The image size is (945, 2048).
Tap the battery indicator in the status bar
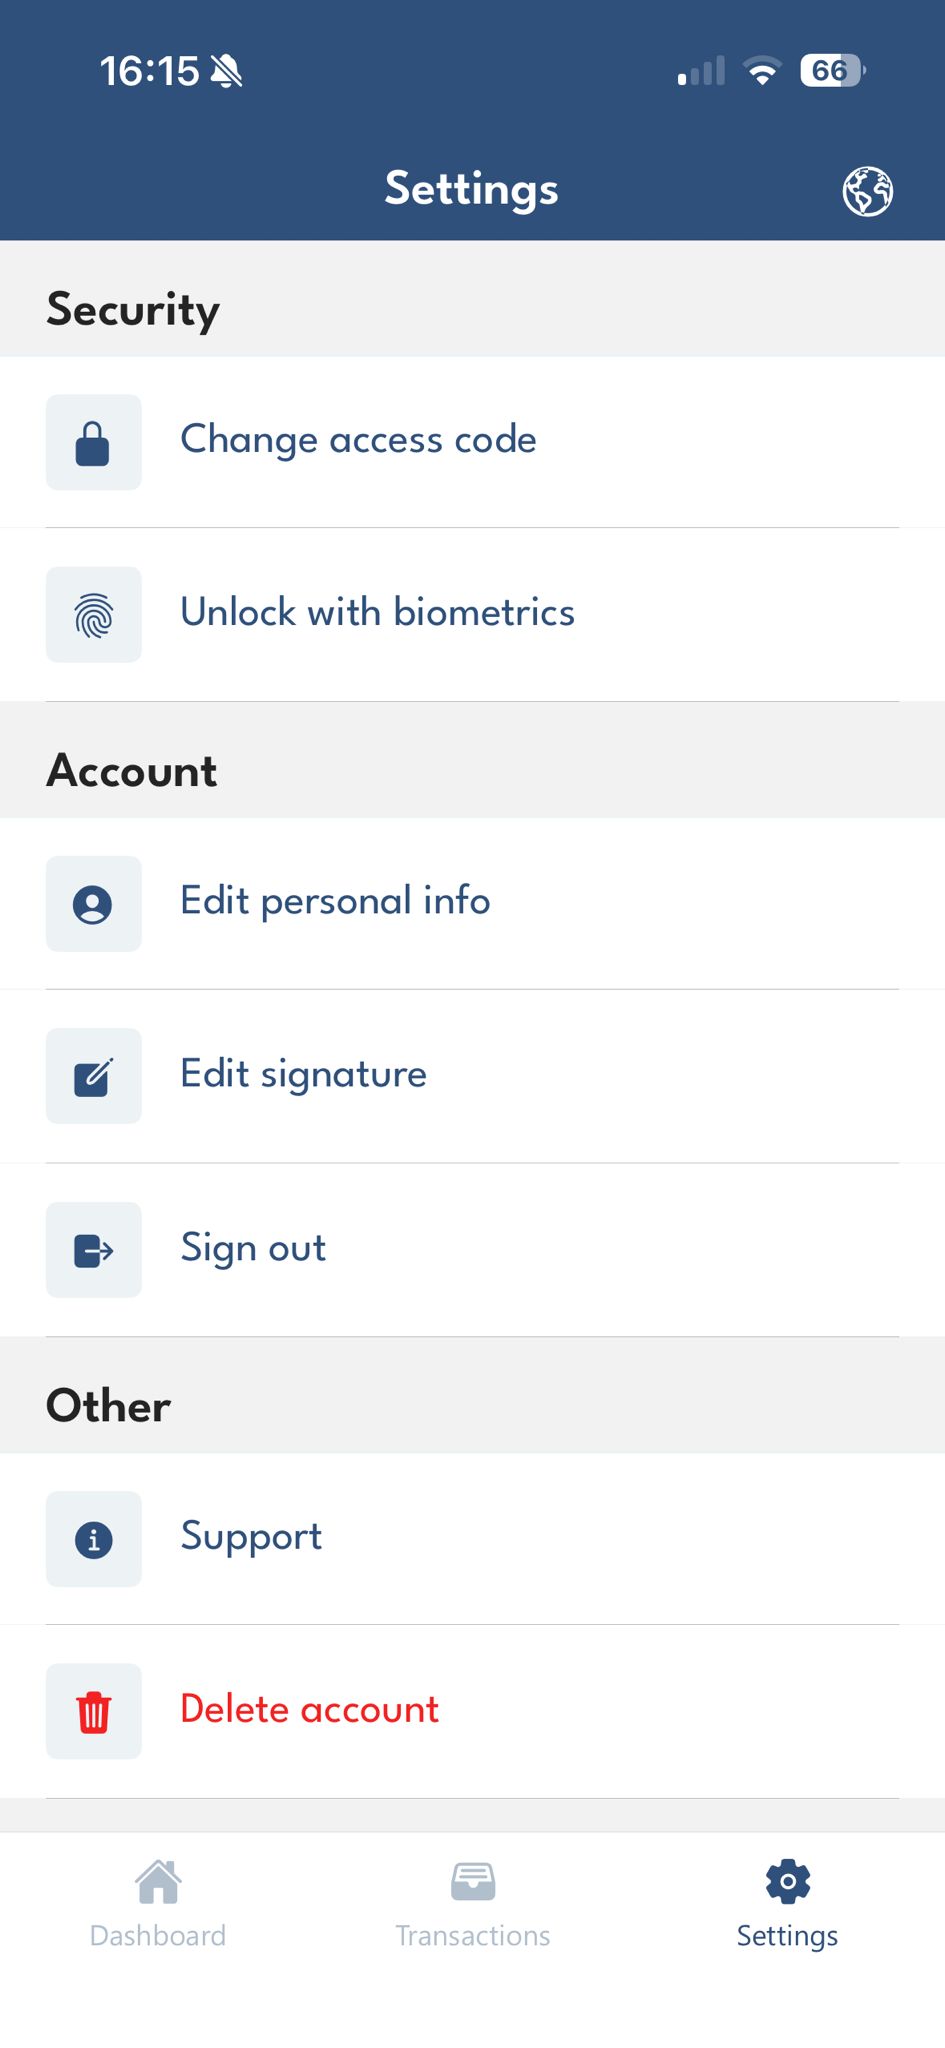click(828, 70)
